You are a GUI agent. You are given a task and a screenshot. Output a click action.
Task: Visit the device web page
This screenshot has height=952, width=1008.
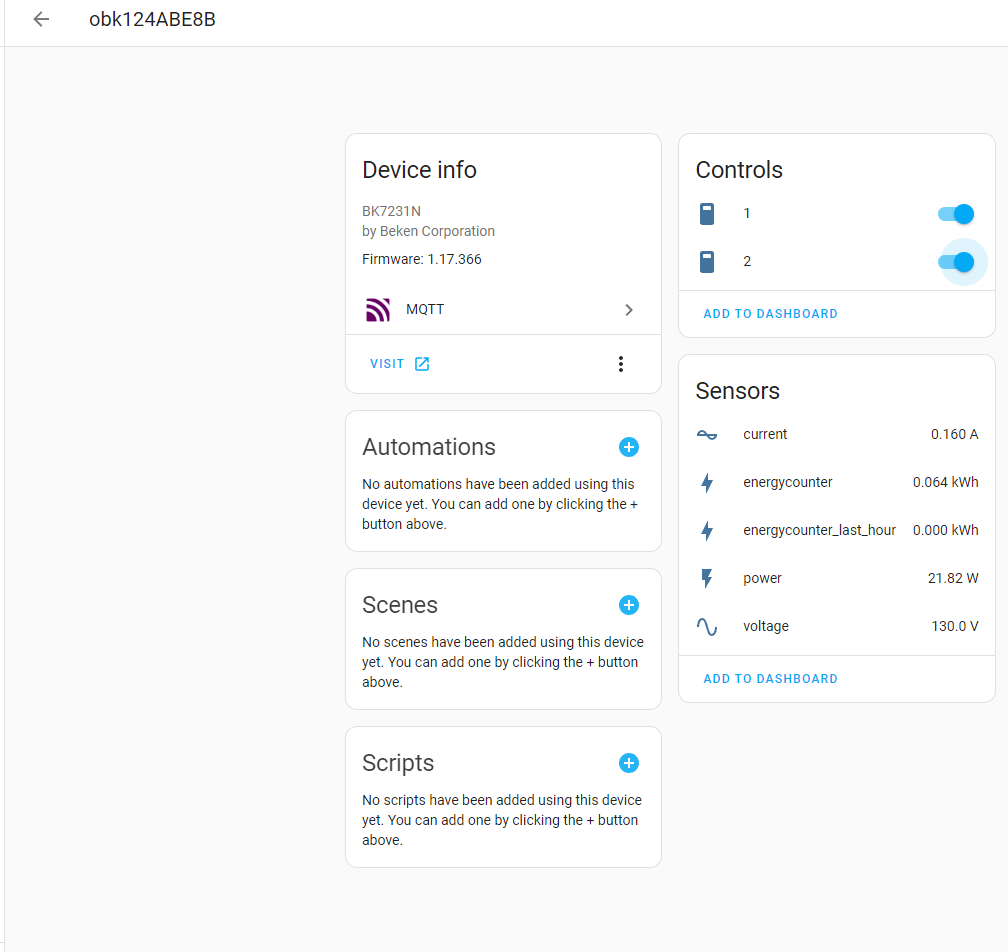399,364
